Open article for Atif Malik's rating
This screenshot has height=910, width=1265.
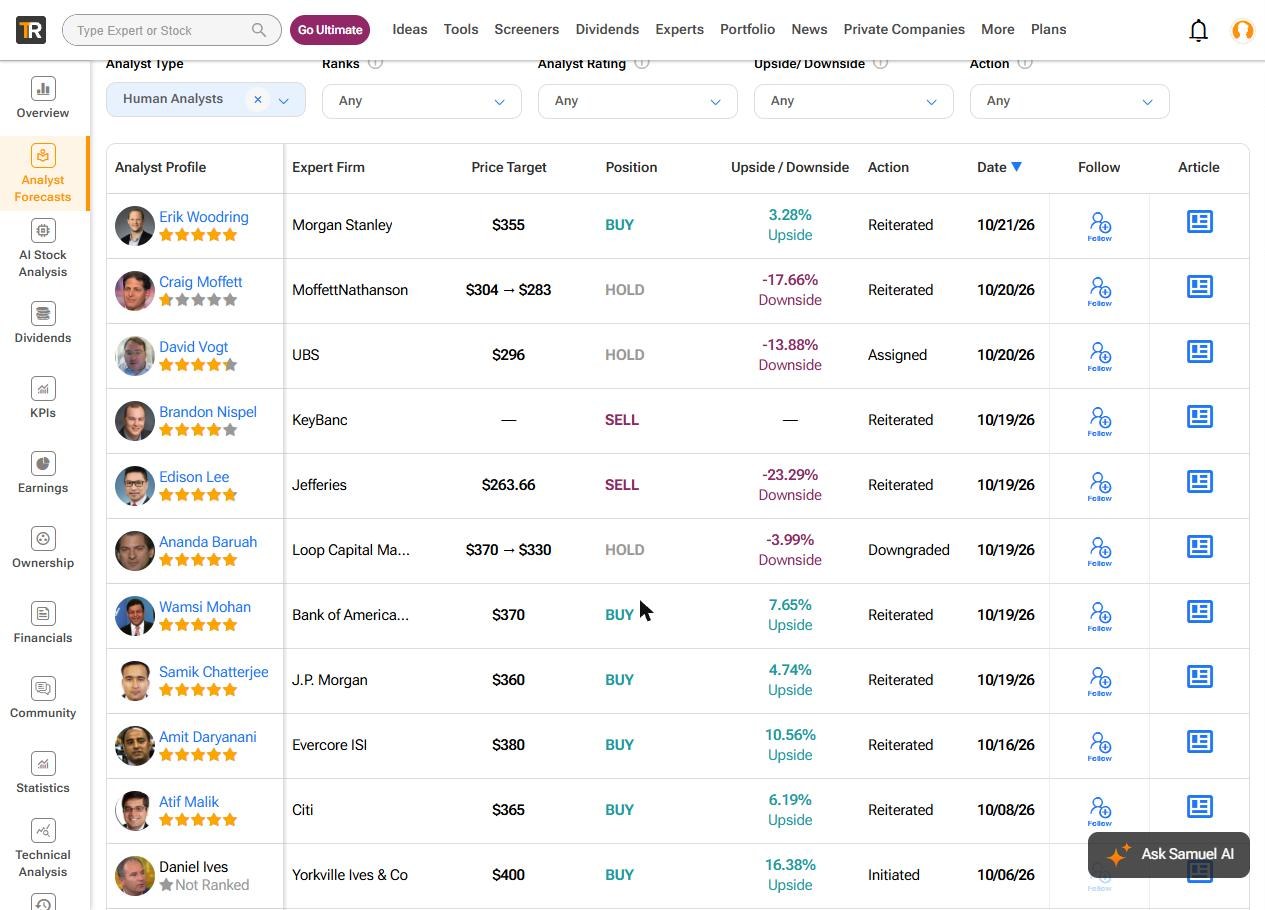pos(1199,807)
